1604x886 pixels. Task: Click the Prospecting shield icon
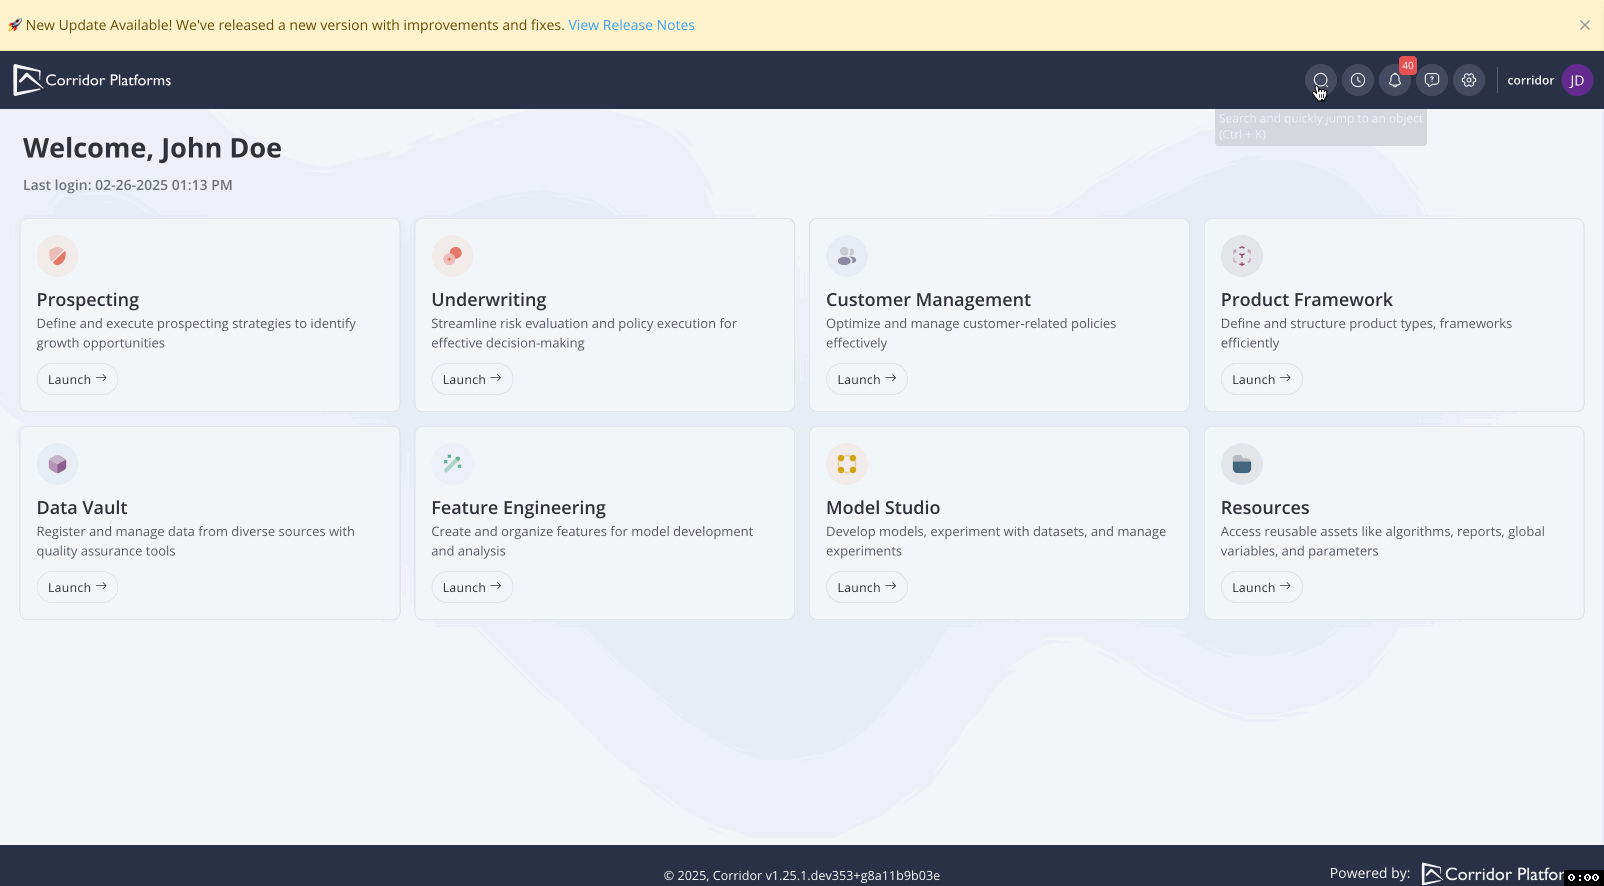pyautogui.click(x=57, y=256)
